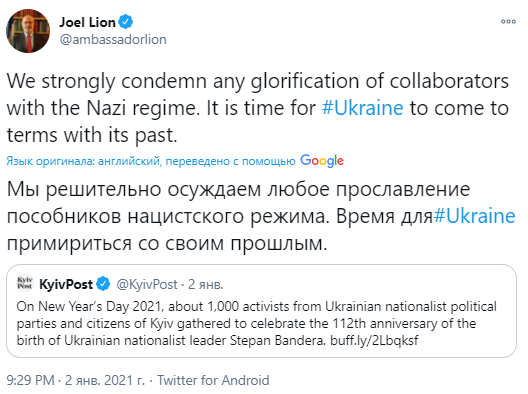Open the @KyivPost handle in quoted tweet
This screenshot has height=394, width=528.
pos(146,285)
